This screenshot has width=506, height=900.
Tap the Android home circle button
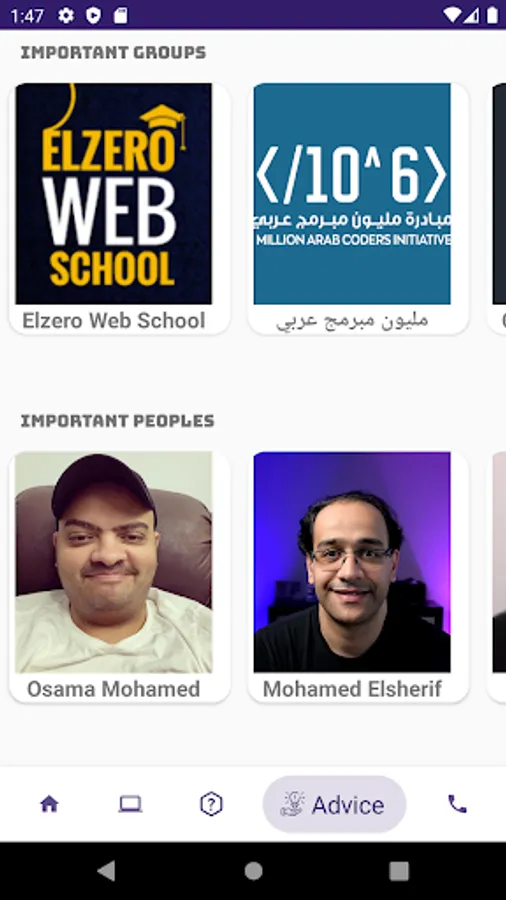click(x=253, y=871)
